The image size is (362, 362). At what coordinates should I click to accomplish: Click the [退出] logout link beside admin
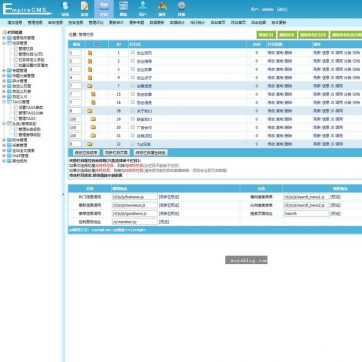(x=282, y=9)
